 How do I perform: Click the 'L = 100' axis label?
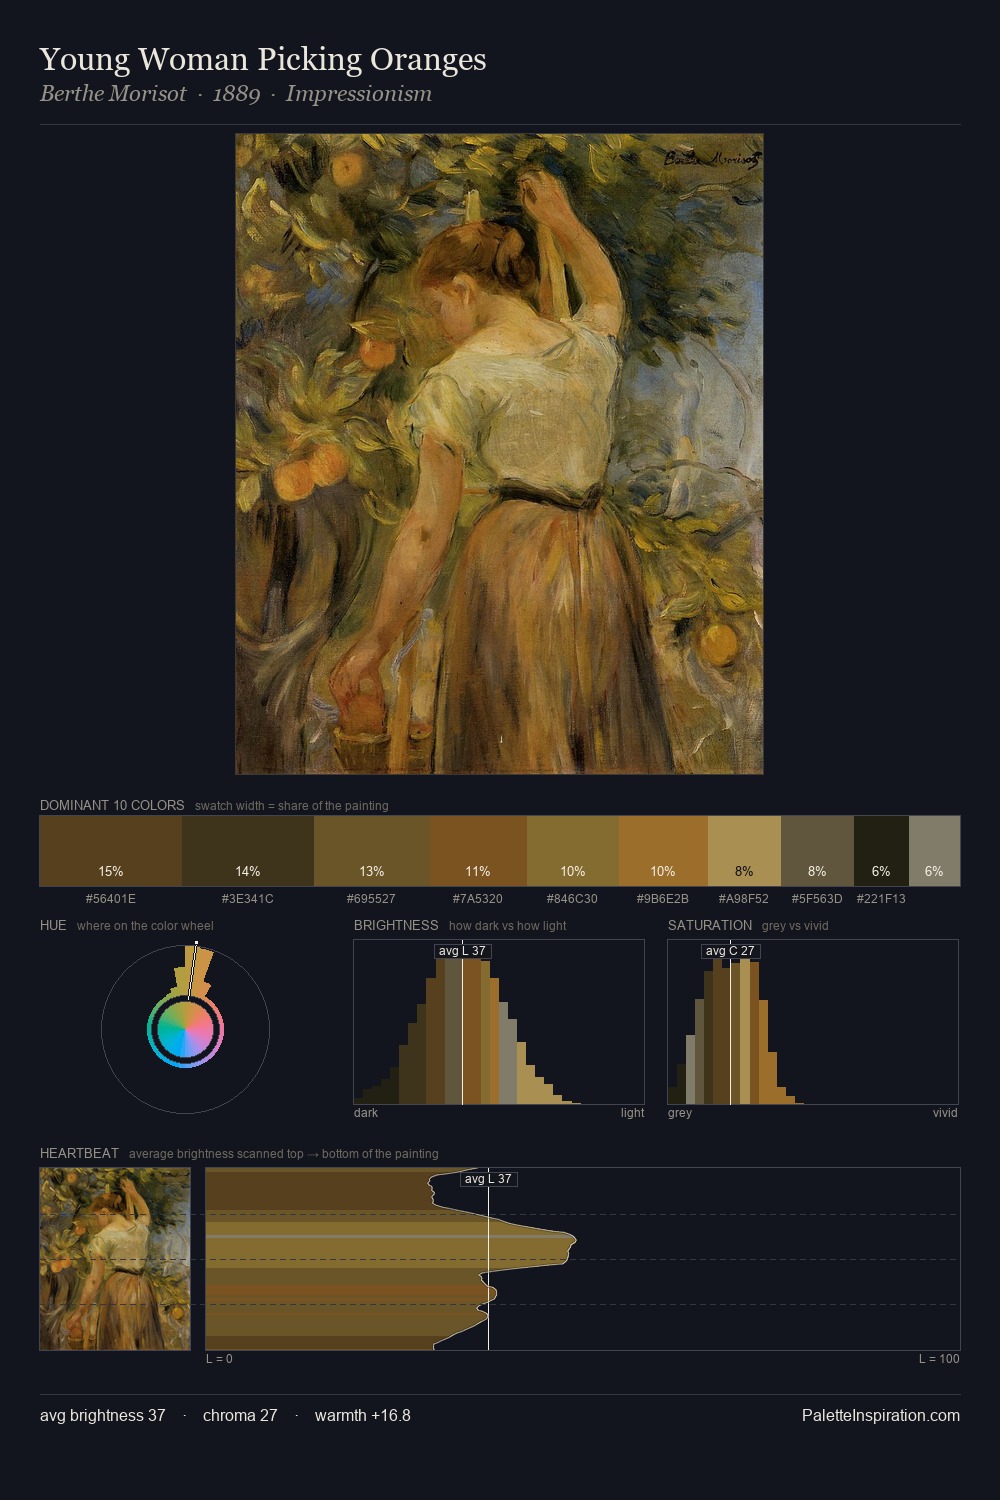[x=939, y=1359]
